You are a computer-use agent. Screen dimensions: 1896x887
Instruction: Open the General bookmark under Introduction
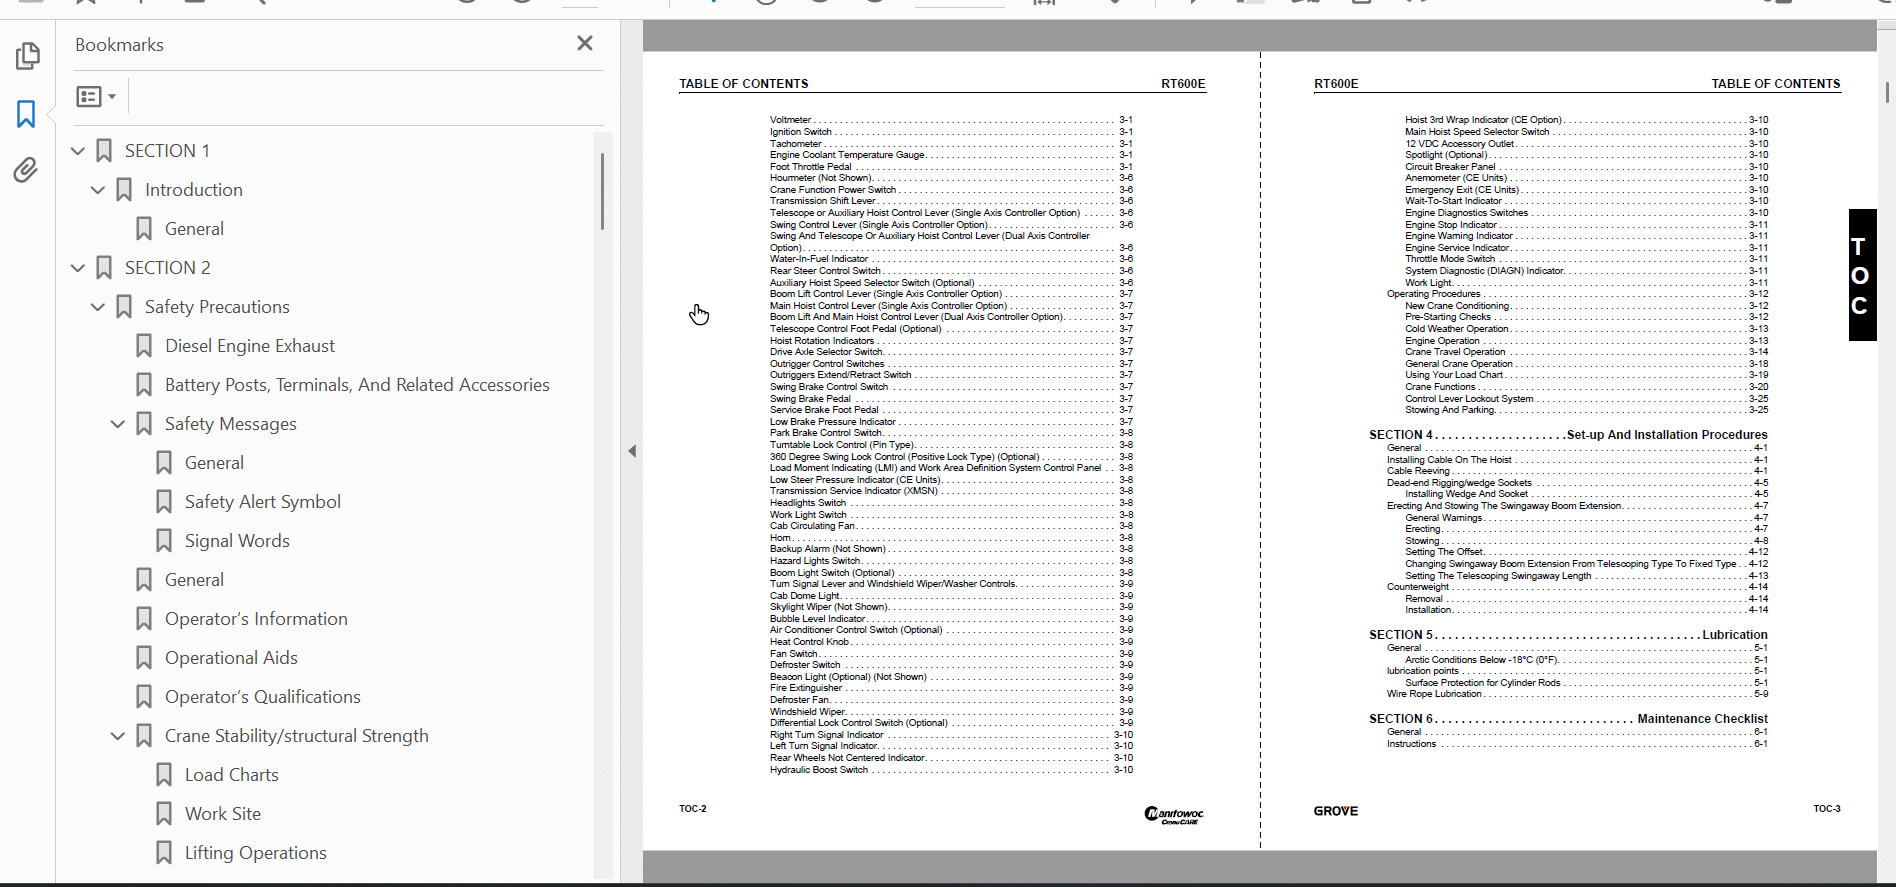(x=194, y=229)
